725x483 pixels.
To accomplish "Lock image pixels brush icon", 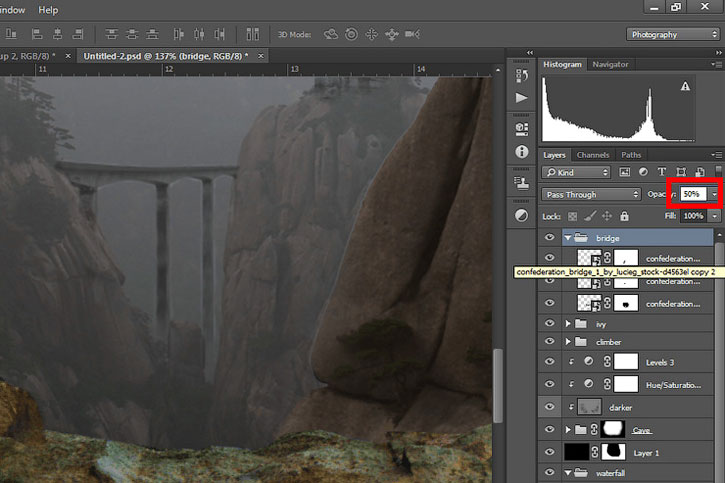I will [x=590, y=215].
